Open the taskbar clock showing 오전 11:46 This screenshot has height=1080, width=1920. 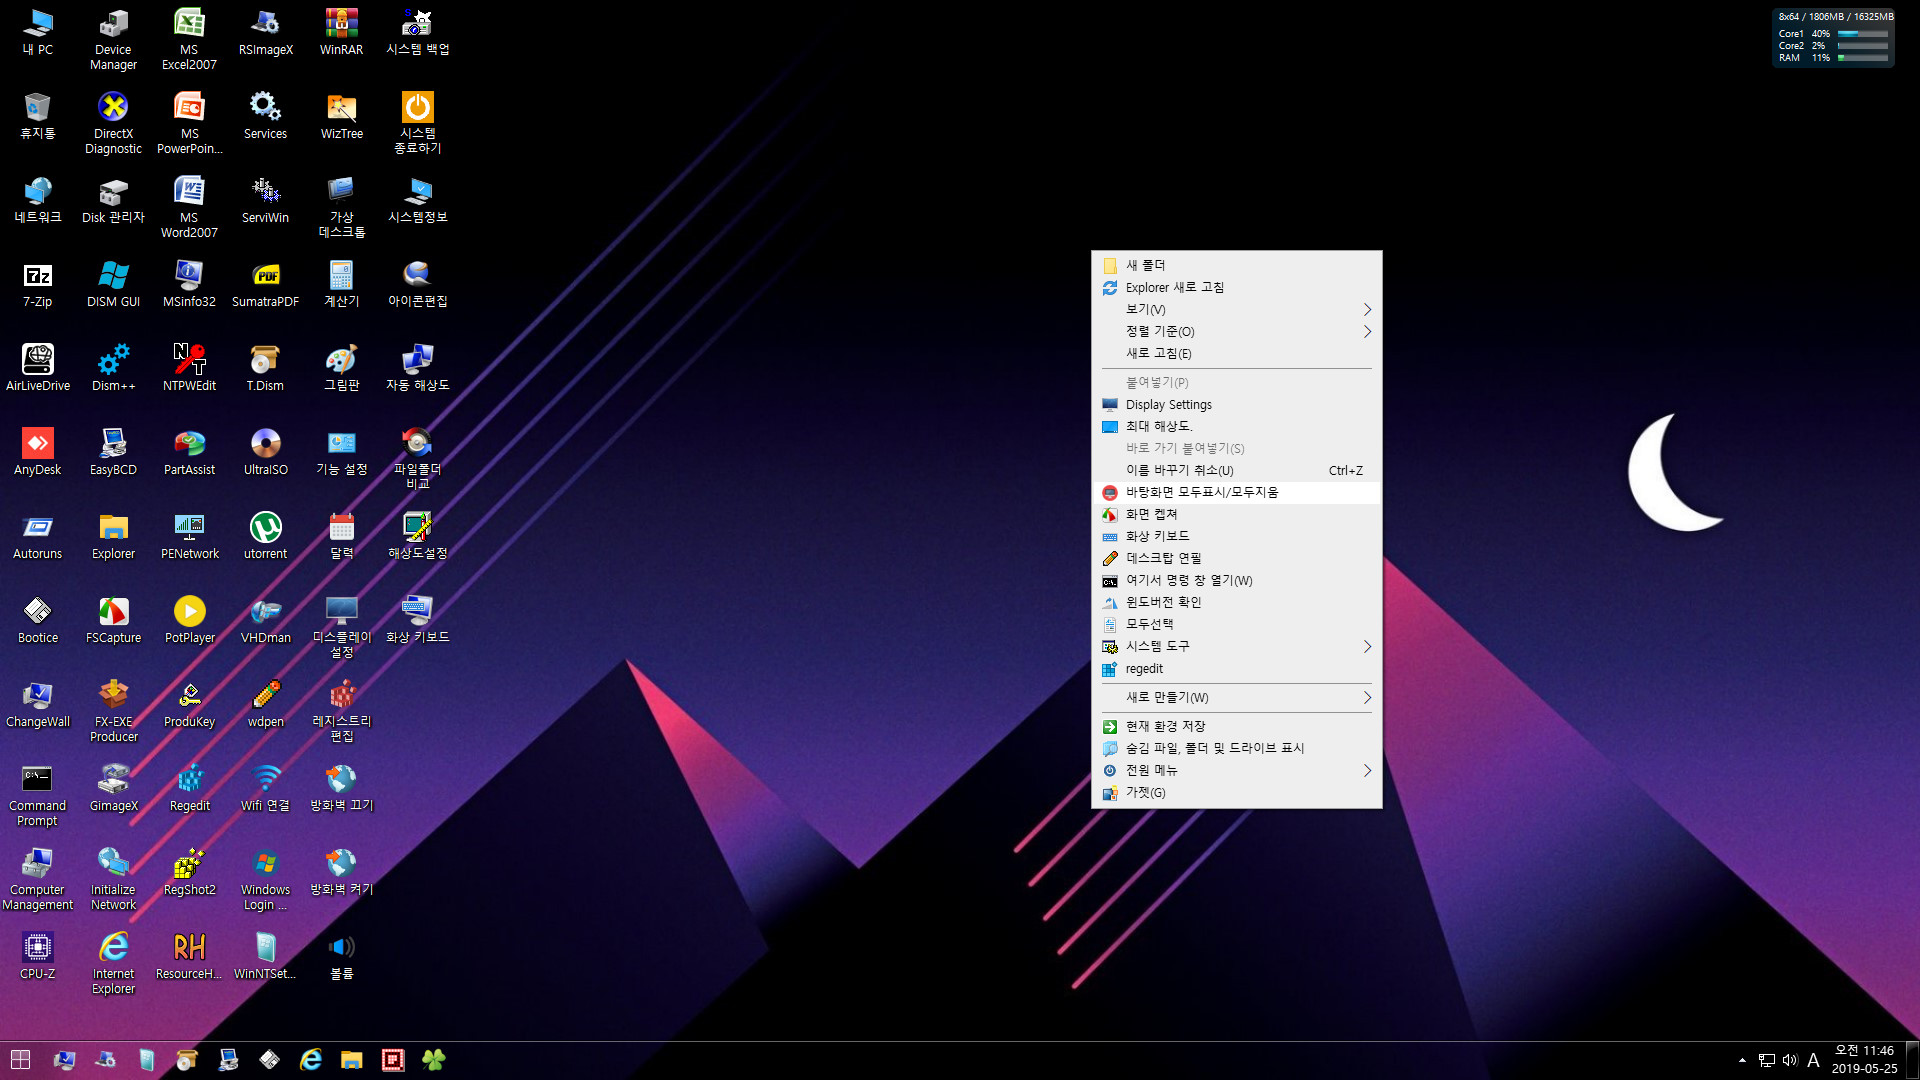click(x=1864, y=1060)
